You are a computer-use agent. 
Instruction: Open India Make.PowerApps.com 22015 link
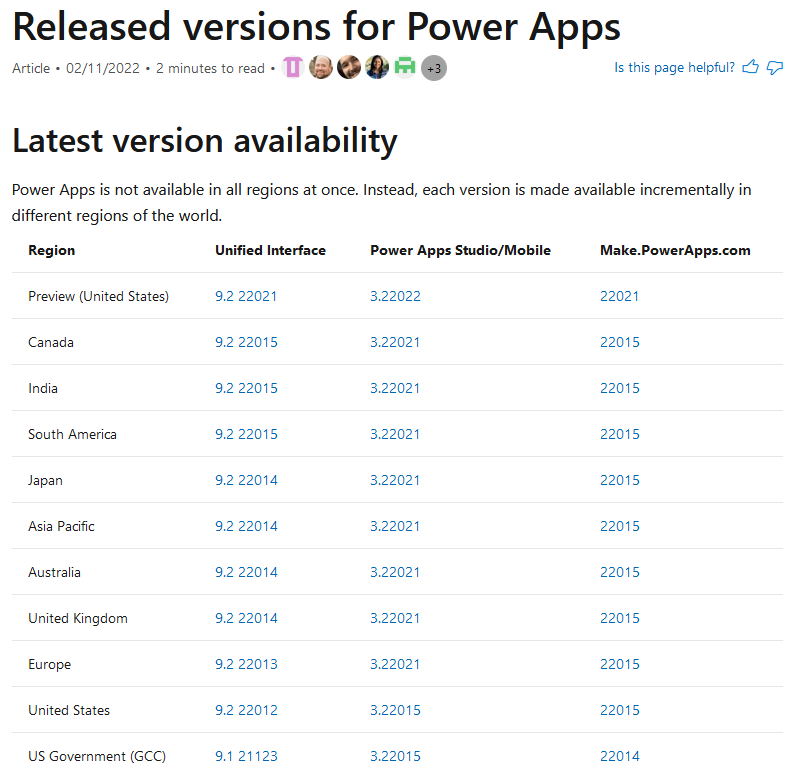tap(620, 388)
